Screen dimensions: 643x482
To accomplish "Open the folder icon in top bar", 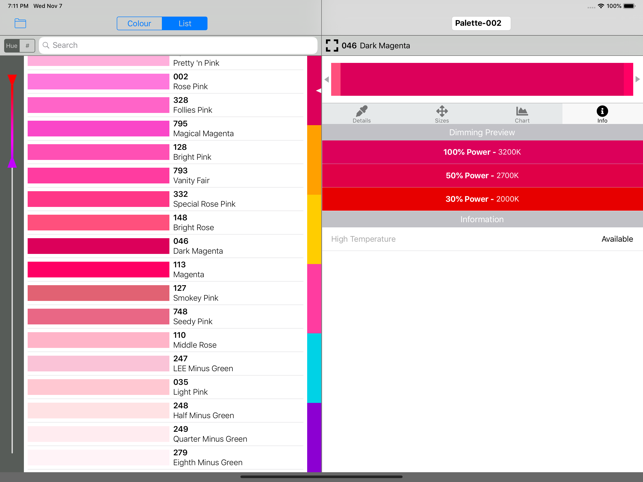I will tap(20, 23).
